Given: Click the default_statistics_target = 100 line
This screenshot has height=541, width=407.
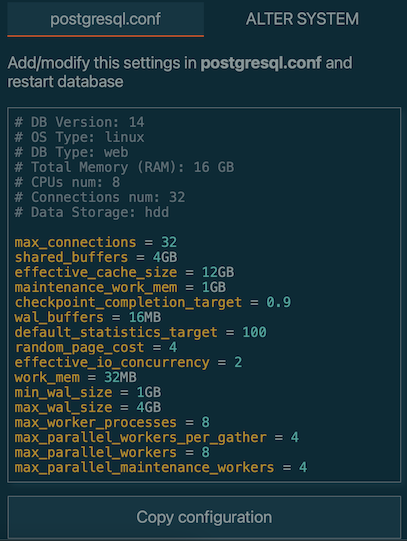Looking at the screenshot, I should click(x=140, y=332).
